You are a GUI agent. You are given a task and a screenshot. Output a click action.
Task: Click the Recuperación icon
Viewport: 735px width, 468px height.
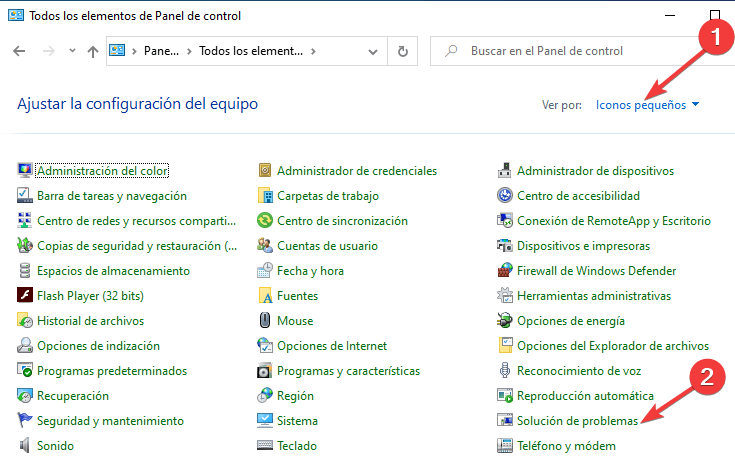pos(25,395)
